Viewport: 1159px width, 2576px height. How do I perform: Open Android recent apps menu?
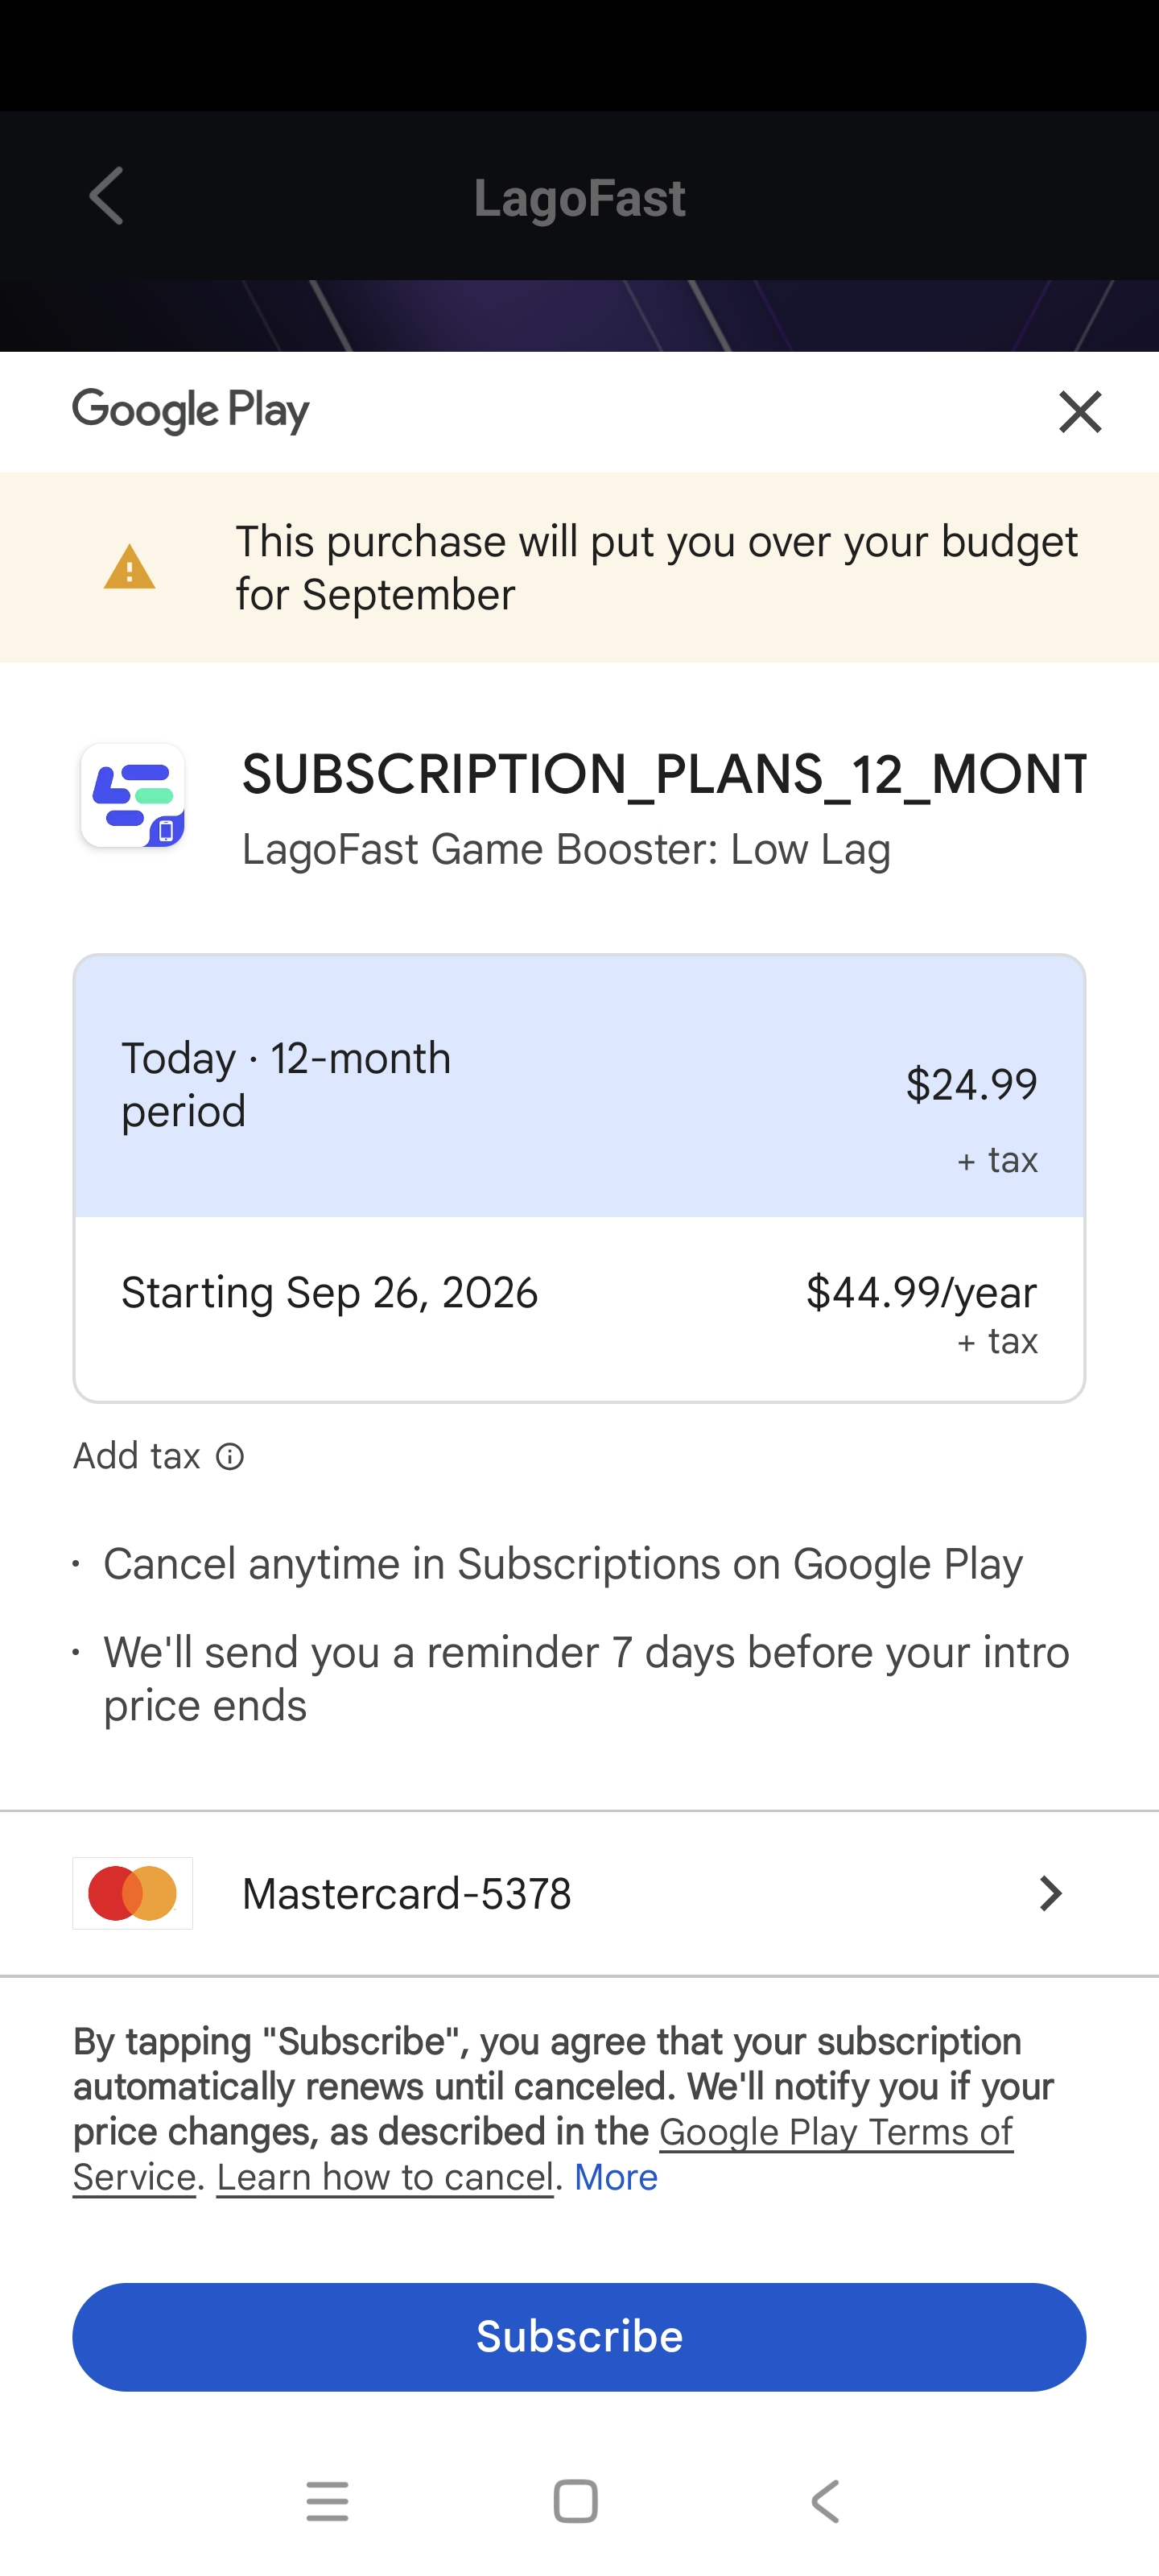point(327,2502)
